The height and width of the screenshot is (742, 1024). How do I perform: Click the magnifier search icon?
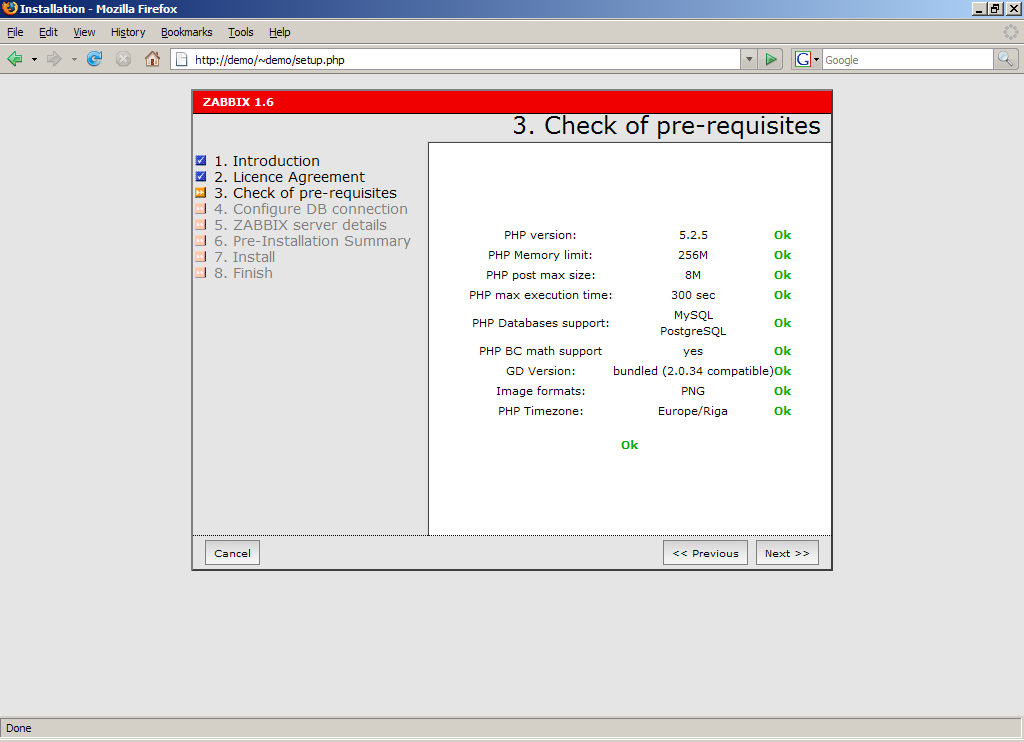point(1006,59)
